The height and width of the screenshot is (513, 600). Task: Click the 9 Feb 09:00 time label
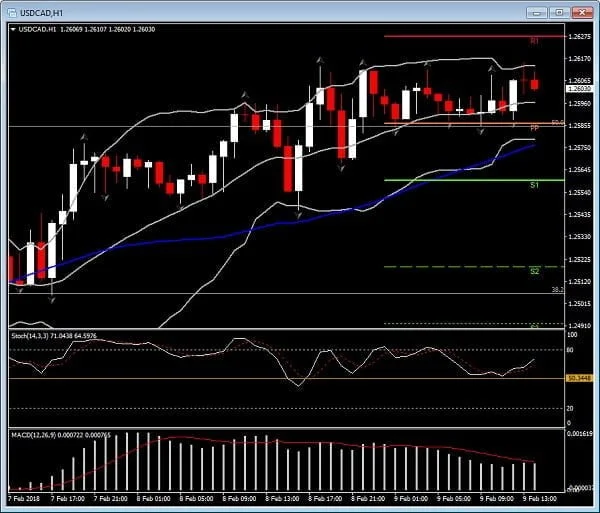(497, 499)
